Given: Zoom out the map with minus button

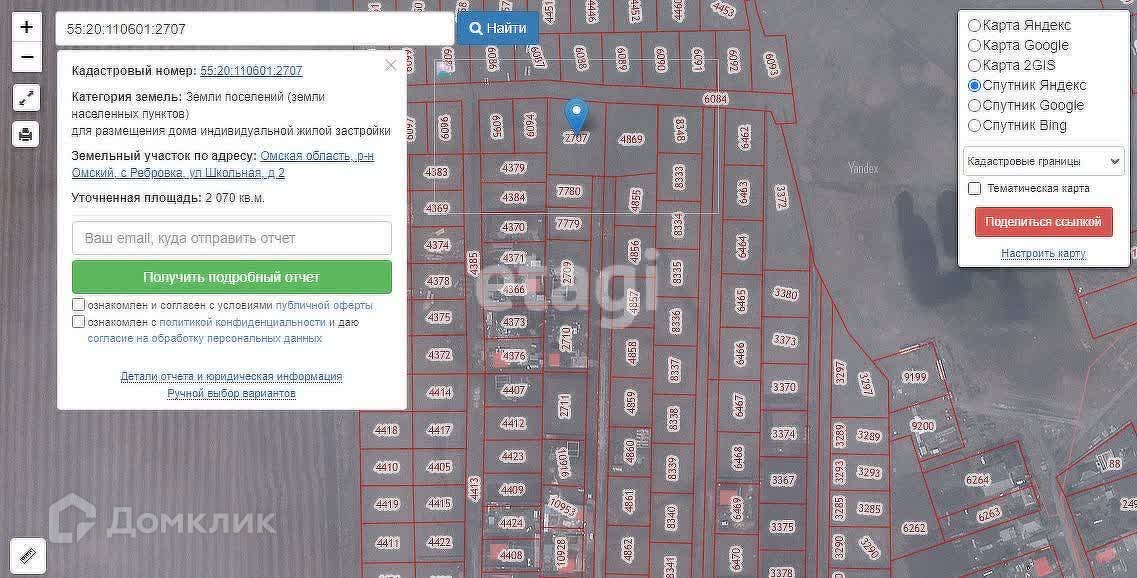Looking at the screenshot, I should pos(26,57).
